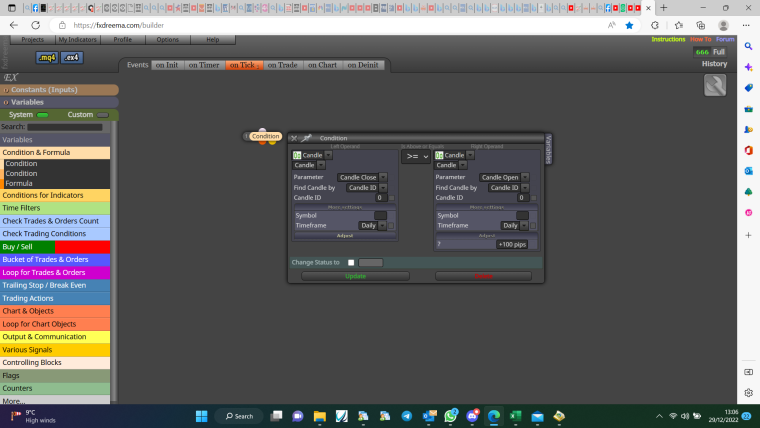Refresh the fxdreema page
Viewport: 760px width, 428px height.
point(35,25)
